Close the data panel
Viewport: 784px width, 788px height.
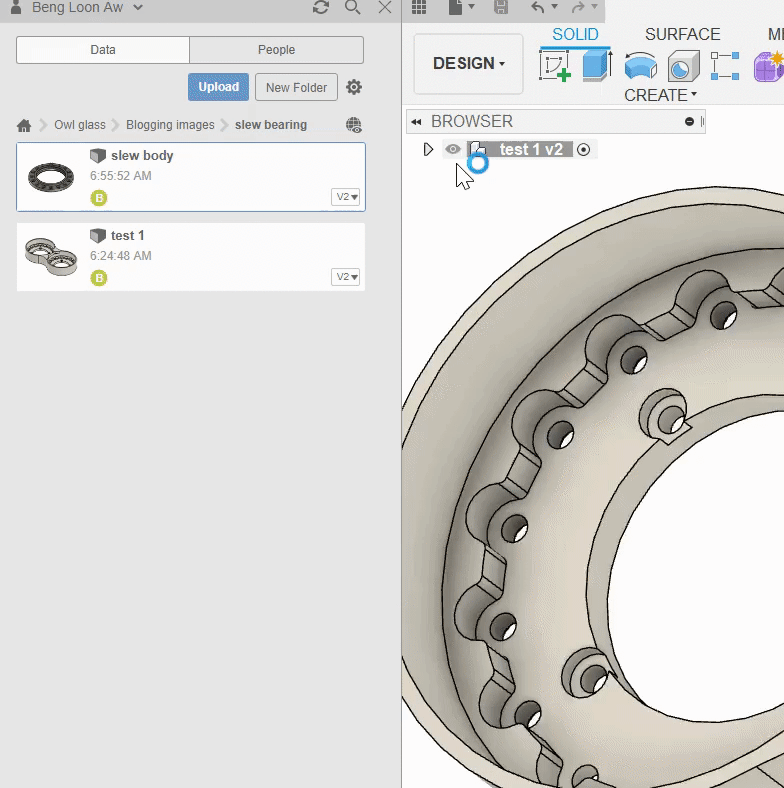[x=385, y=7]
